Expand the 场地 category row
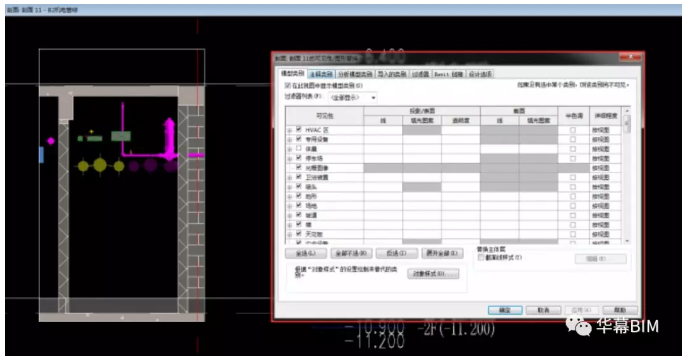Screen dimensions: 684x360 [290, 206]
